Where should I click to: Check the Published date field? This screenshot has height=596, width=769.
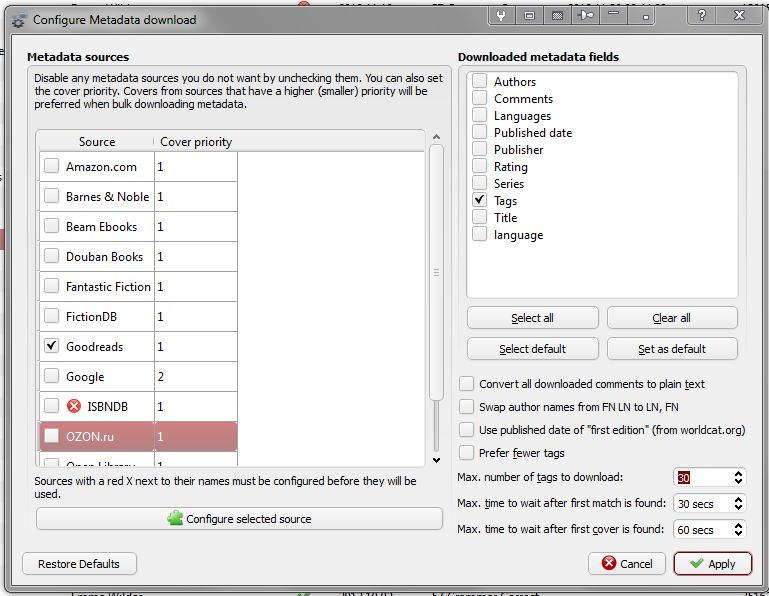[x=480, y=132]
